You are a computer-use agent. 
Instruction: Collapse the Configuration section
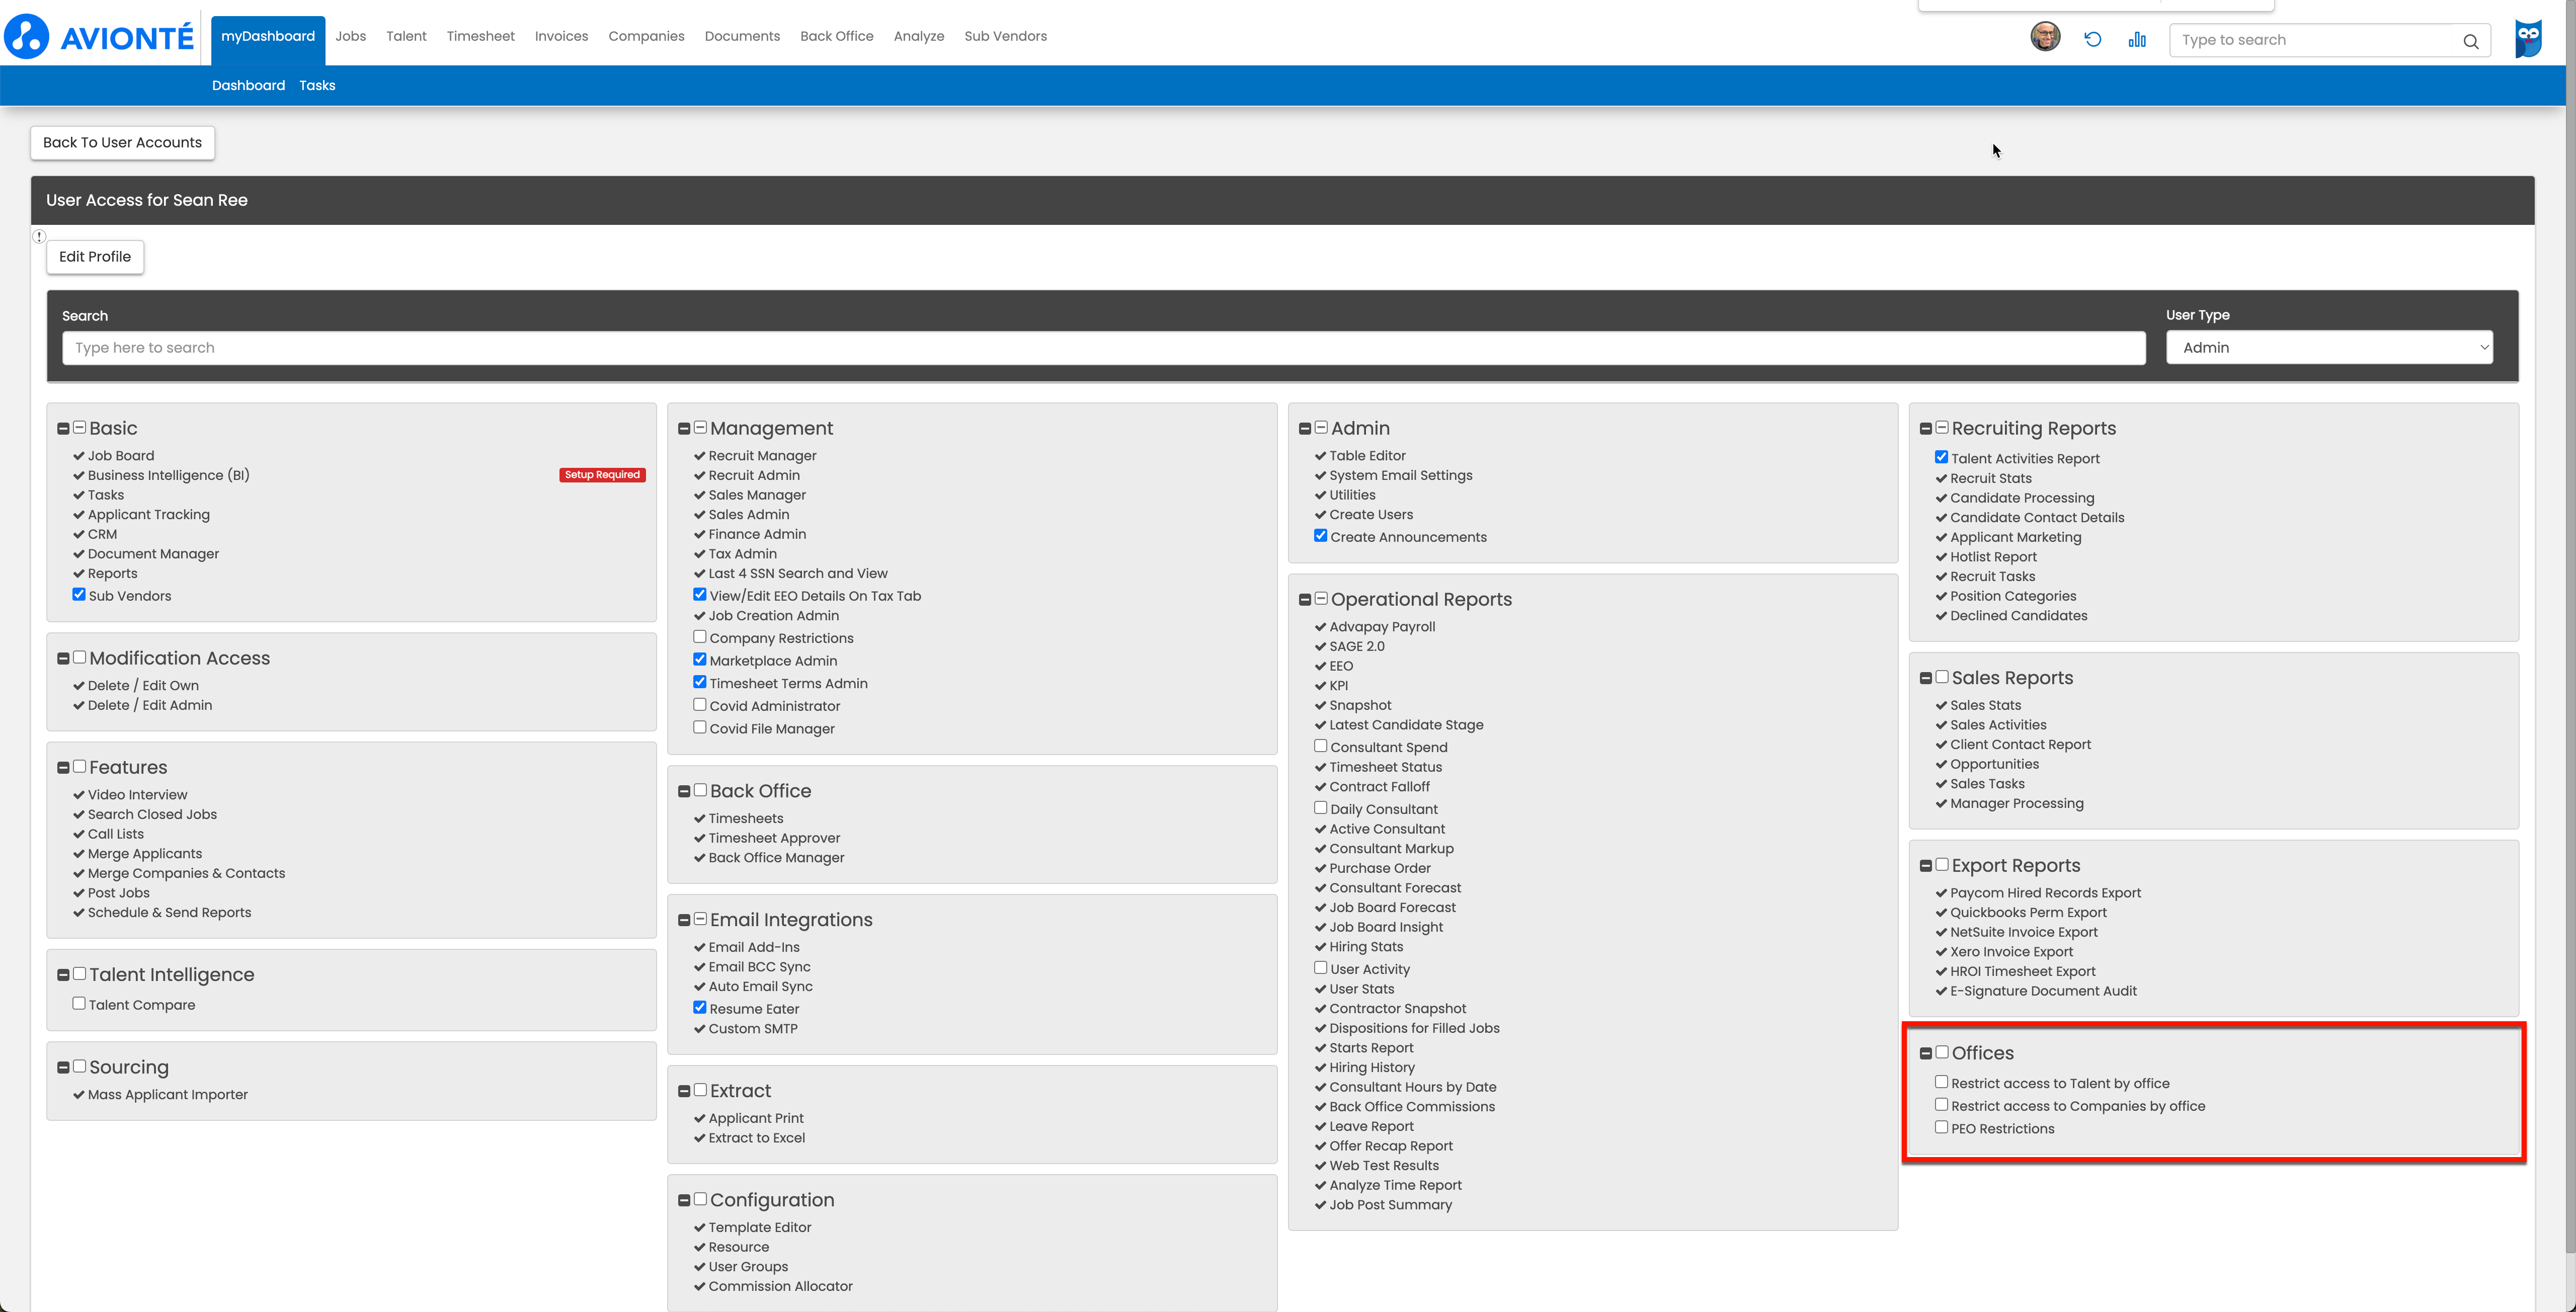pyautogui.click(x=684, y=1201)
